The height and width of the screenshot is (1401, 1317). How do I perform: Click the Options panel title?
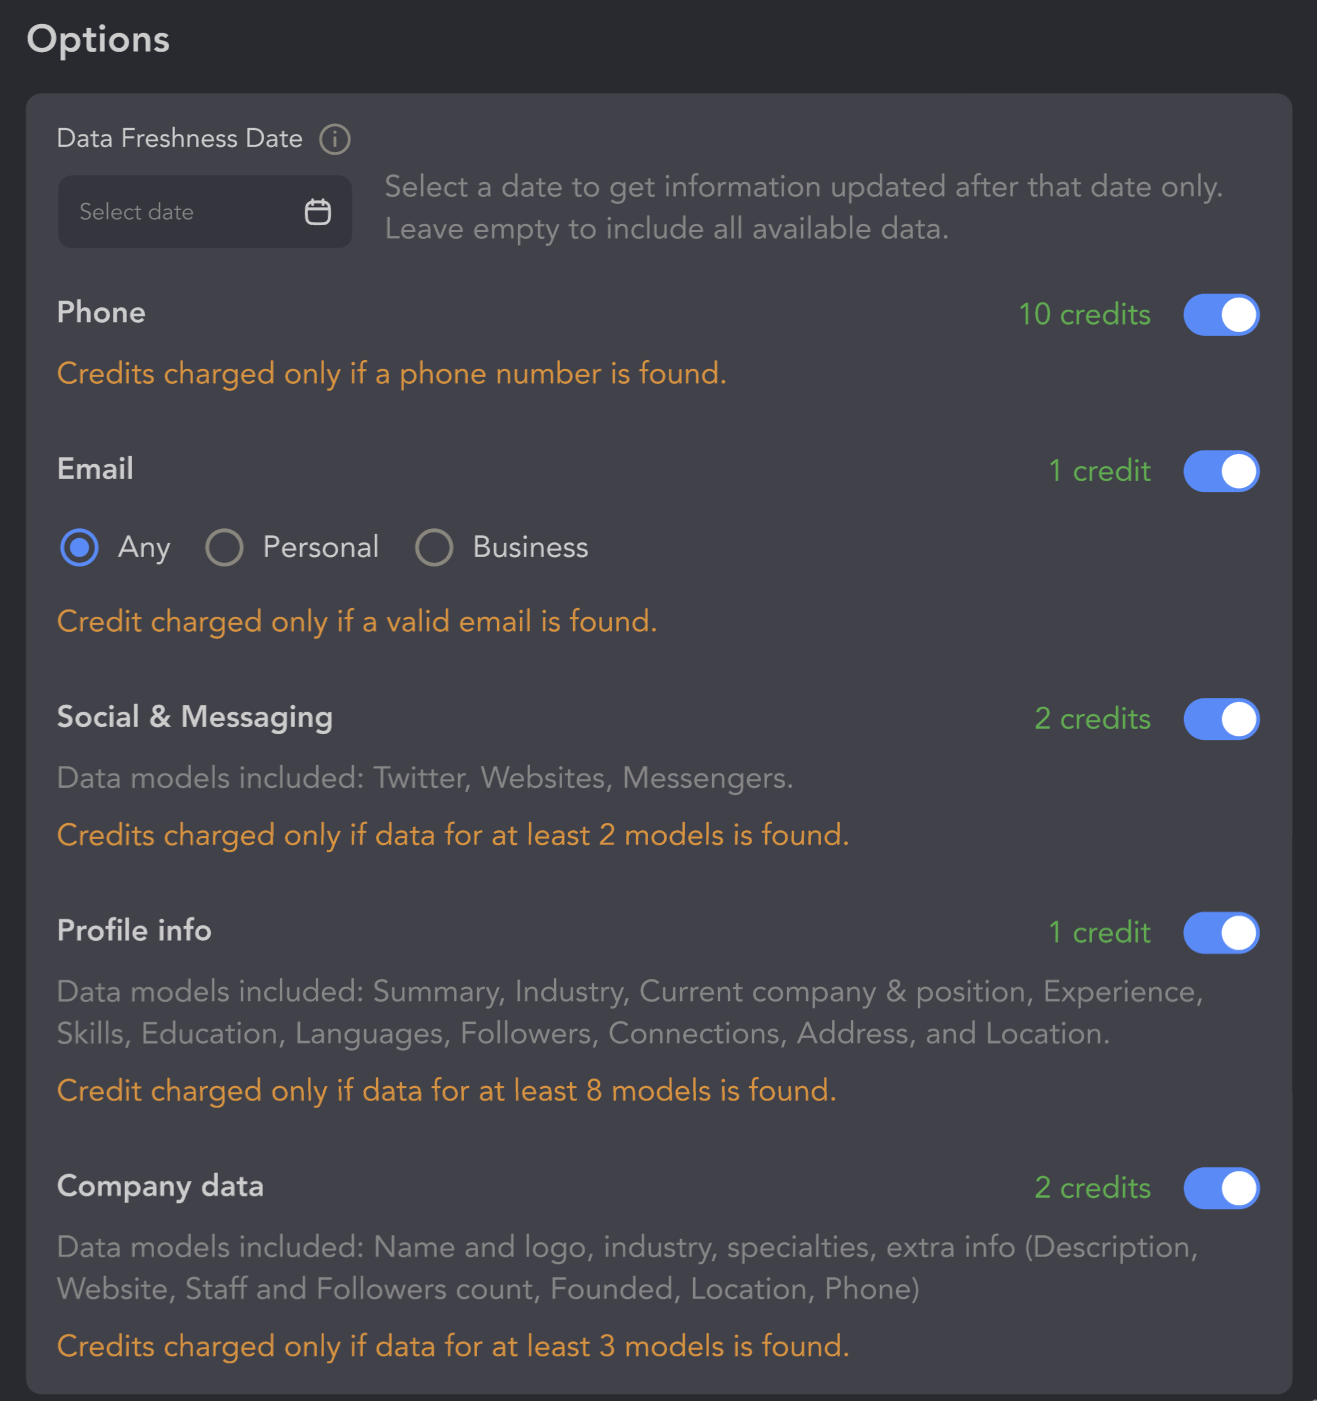coord(98,39)
